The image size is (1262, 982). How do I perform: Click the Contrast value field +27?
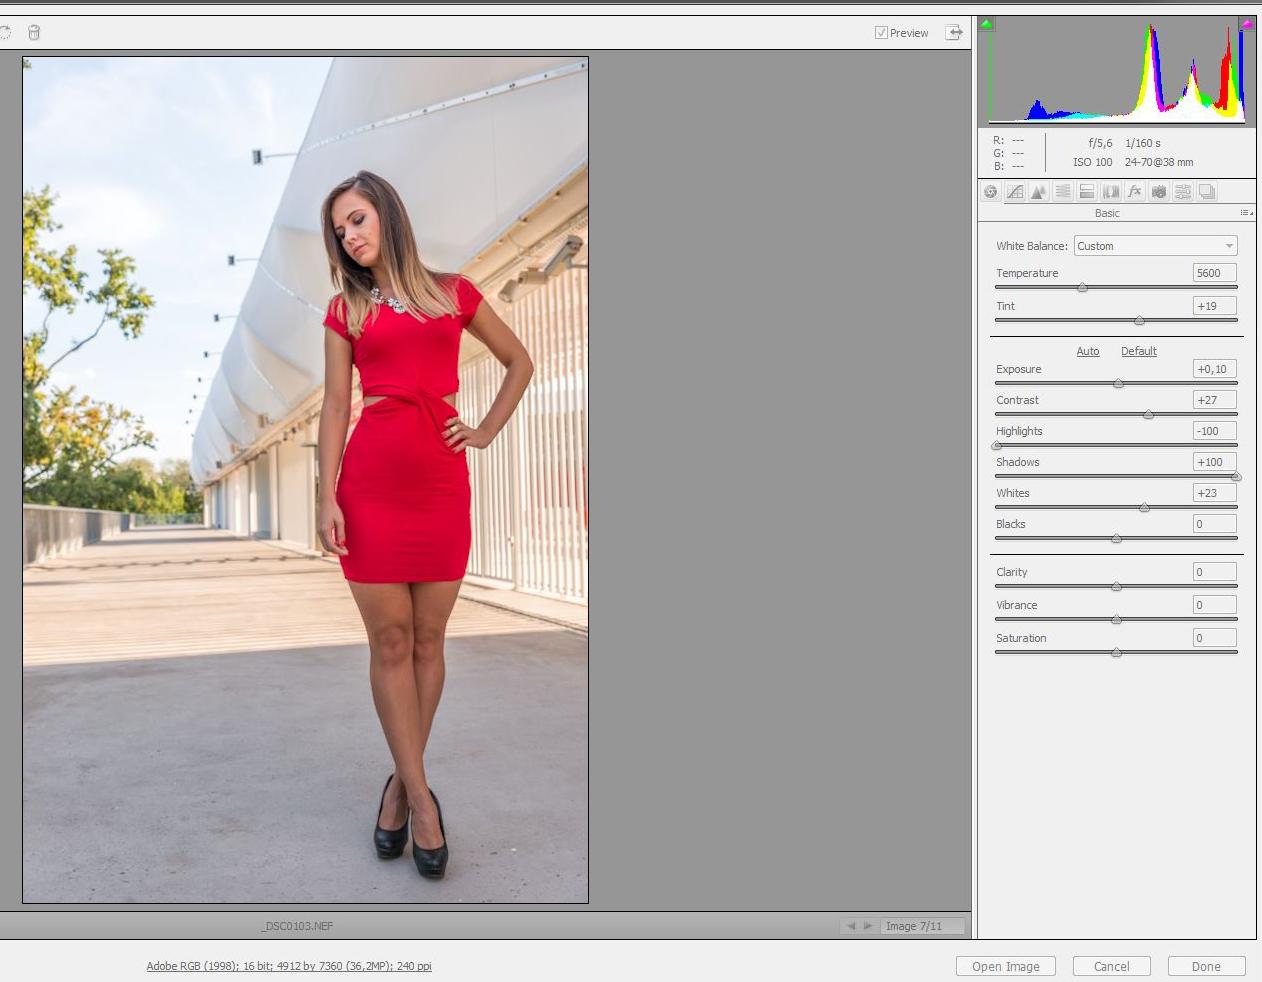tap(1214, 400)
